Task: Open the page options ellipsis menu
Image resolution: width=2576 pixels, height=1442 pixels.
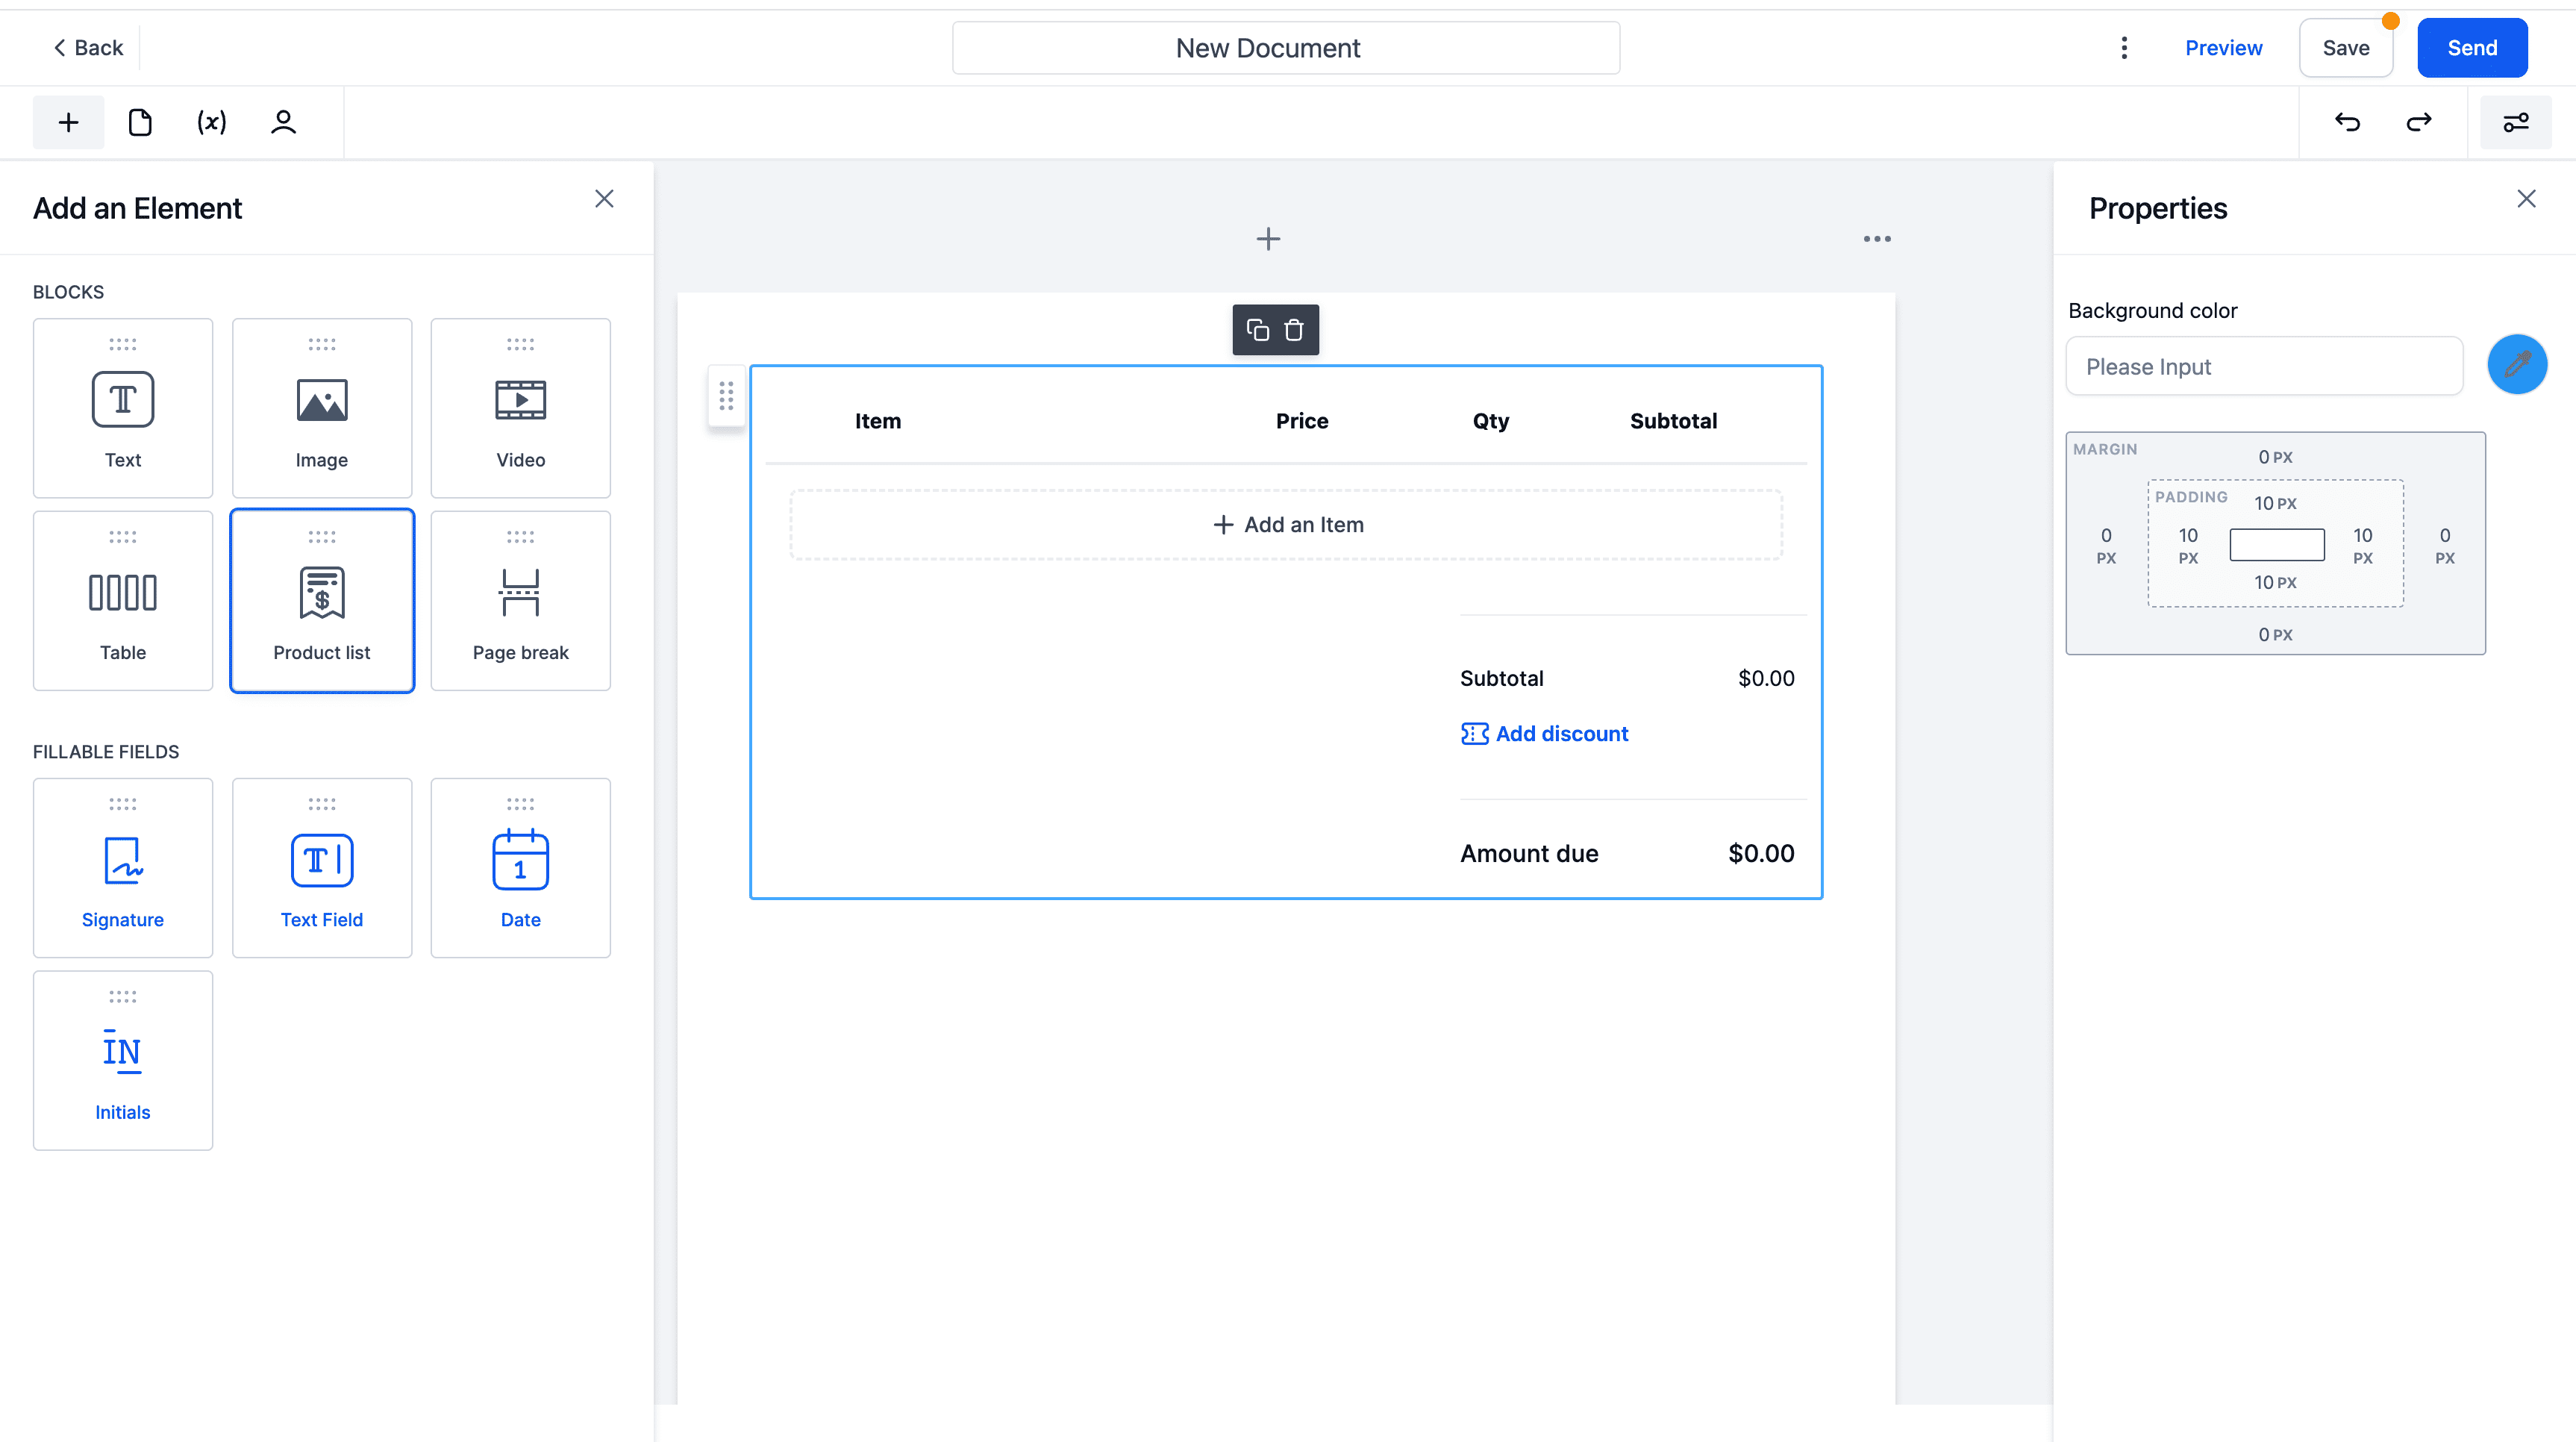Action: pos(1877,239)
